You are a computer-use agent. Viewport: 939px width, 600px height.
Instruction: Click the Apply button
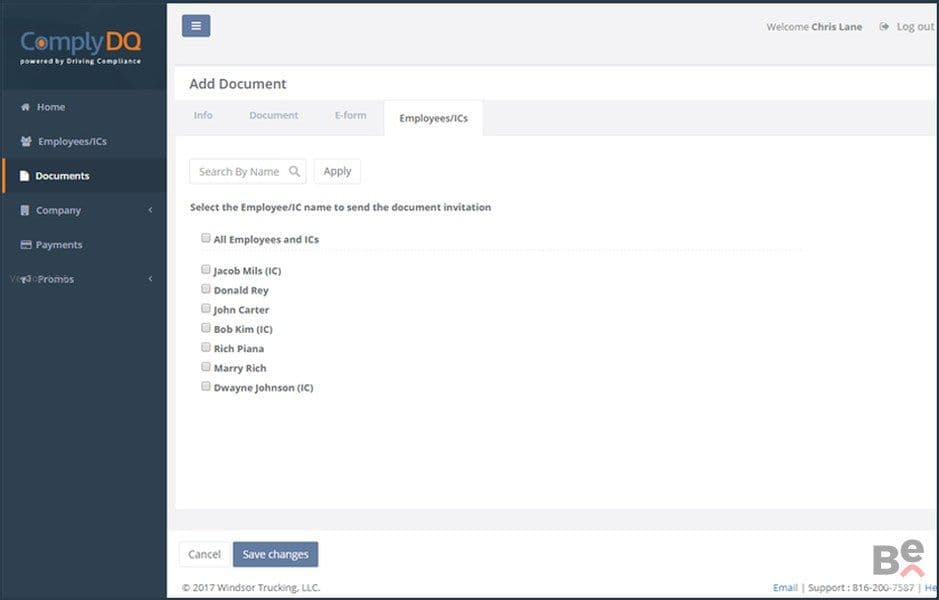[337, 171]
